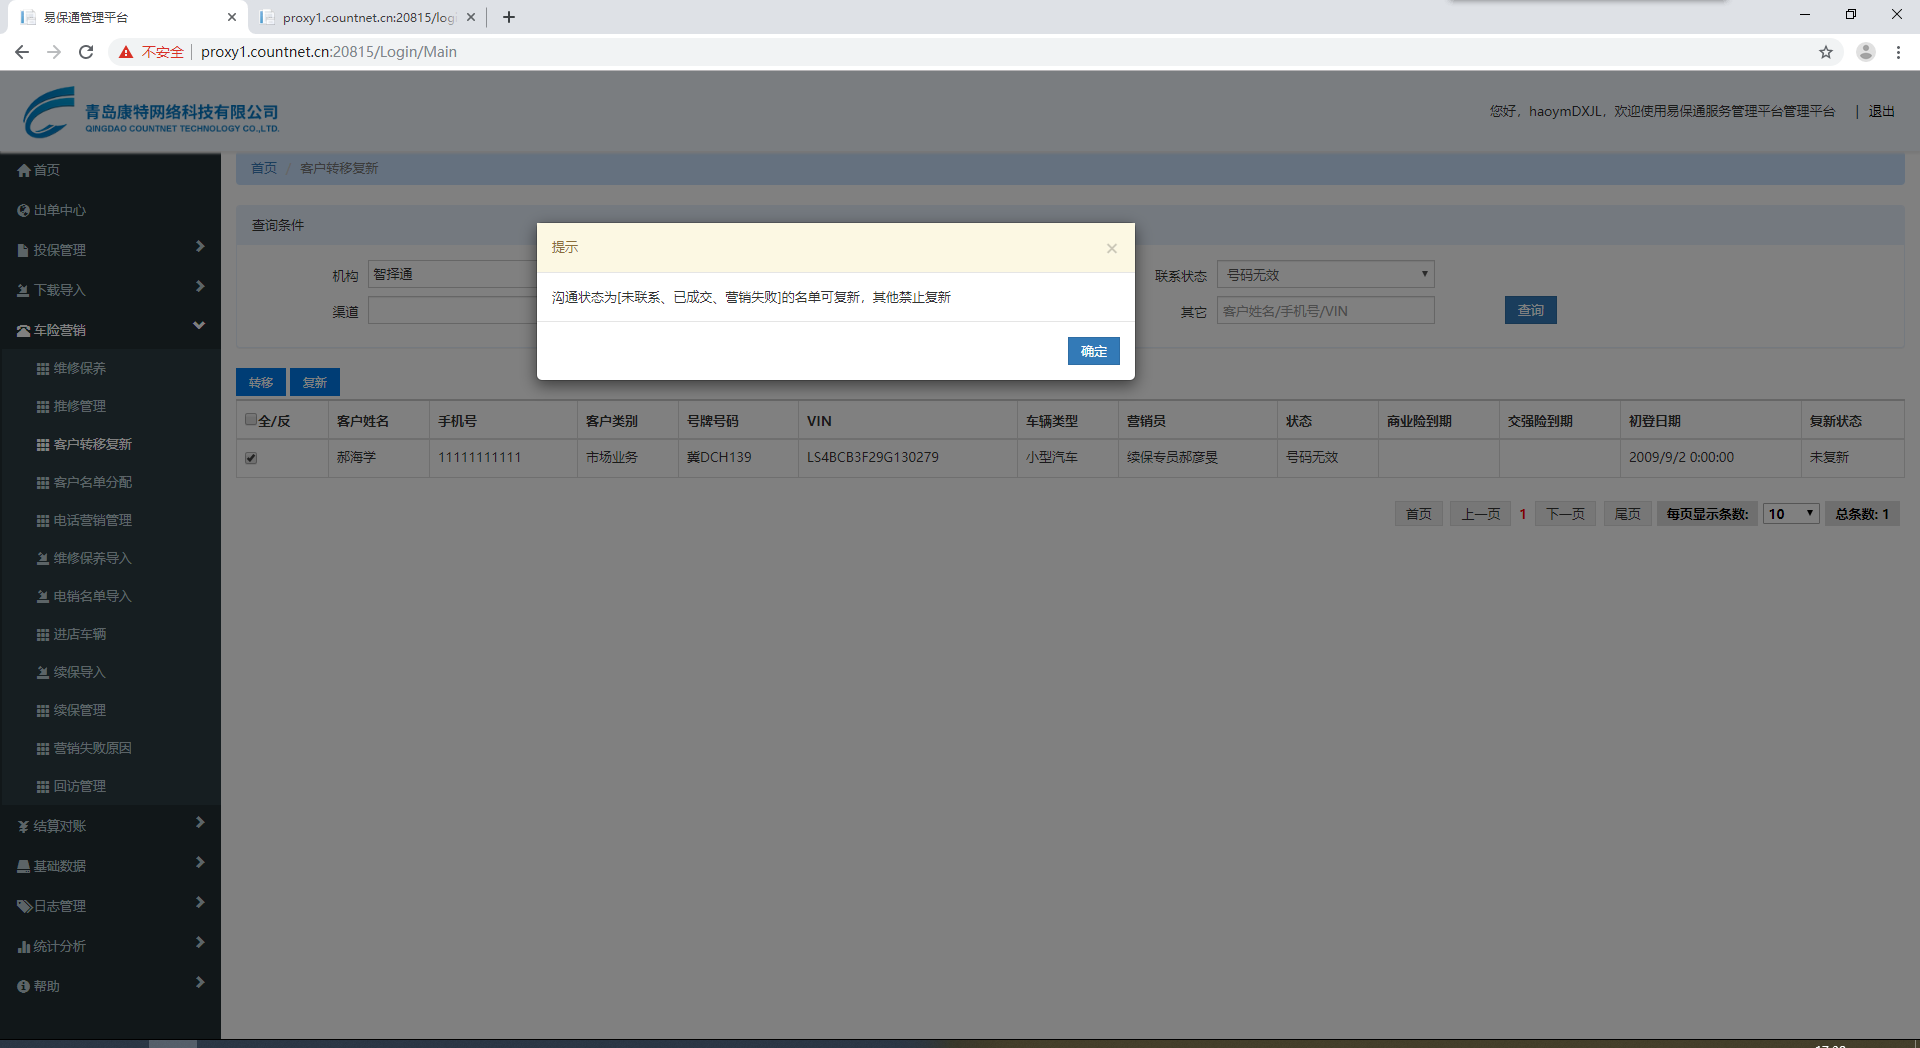The height and width of the screenshot is (1048, 1920).
Task: Go back with the browser back arrow
Action: point(22,52)
